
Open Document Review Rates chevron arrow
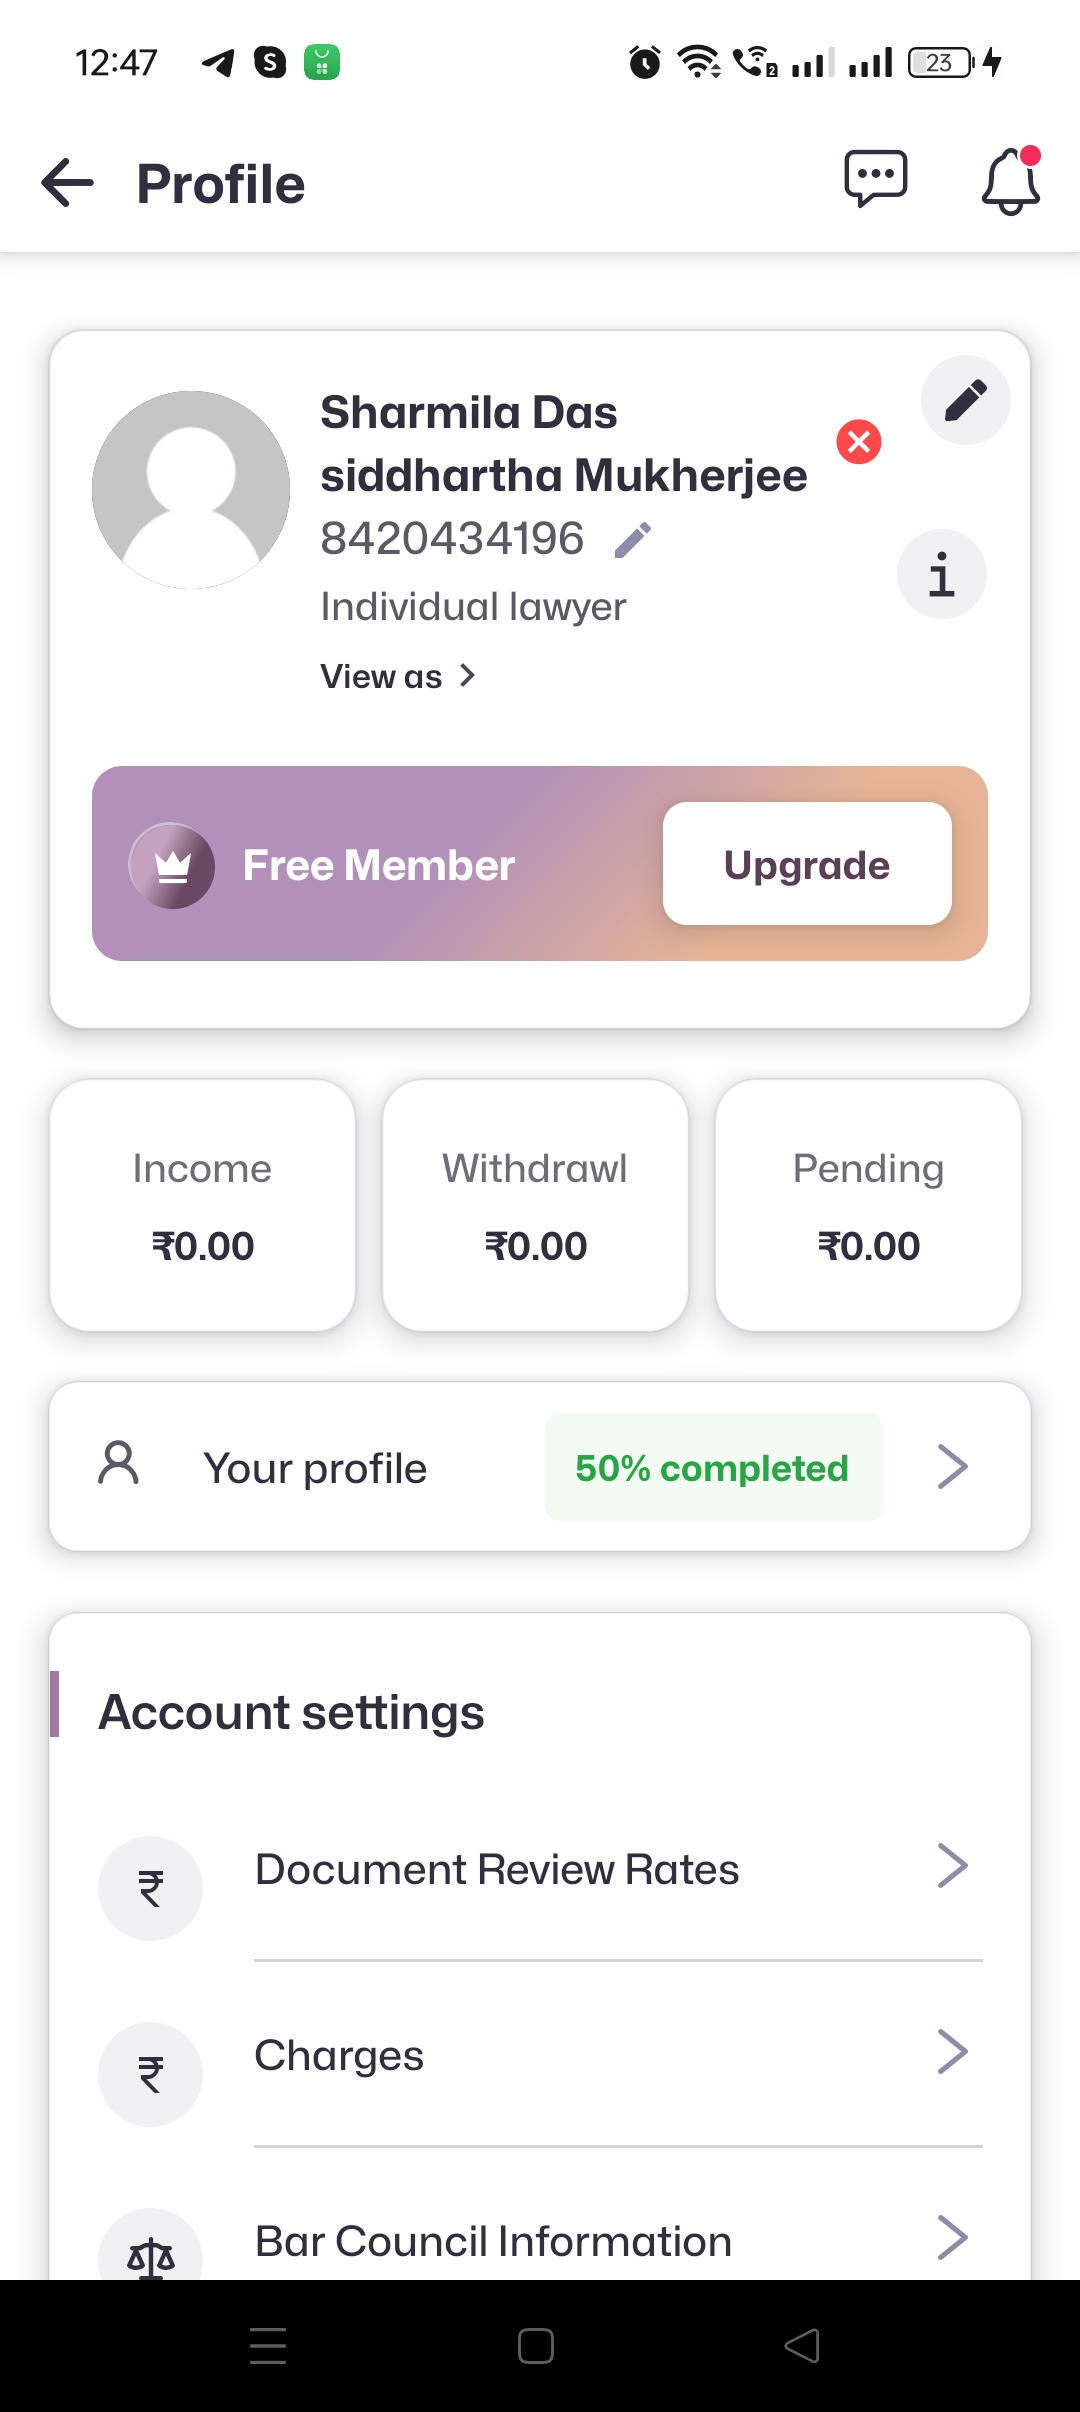coord(952,1866)
